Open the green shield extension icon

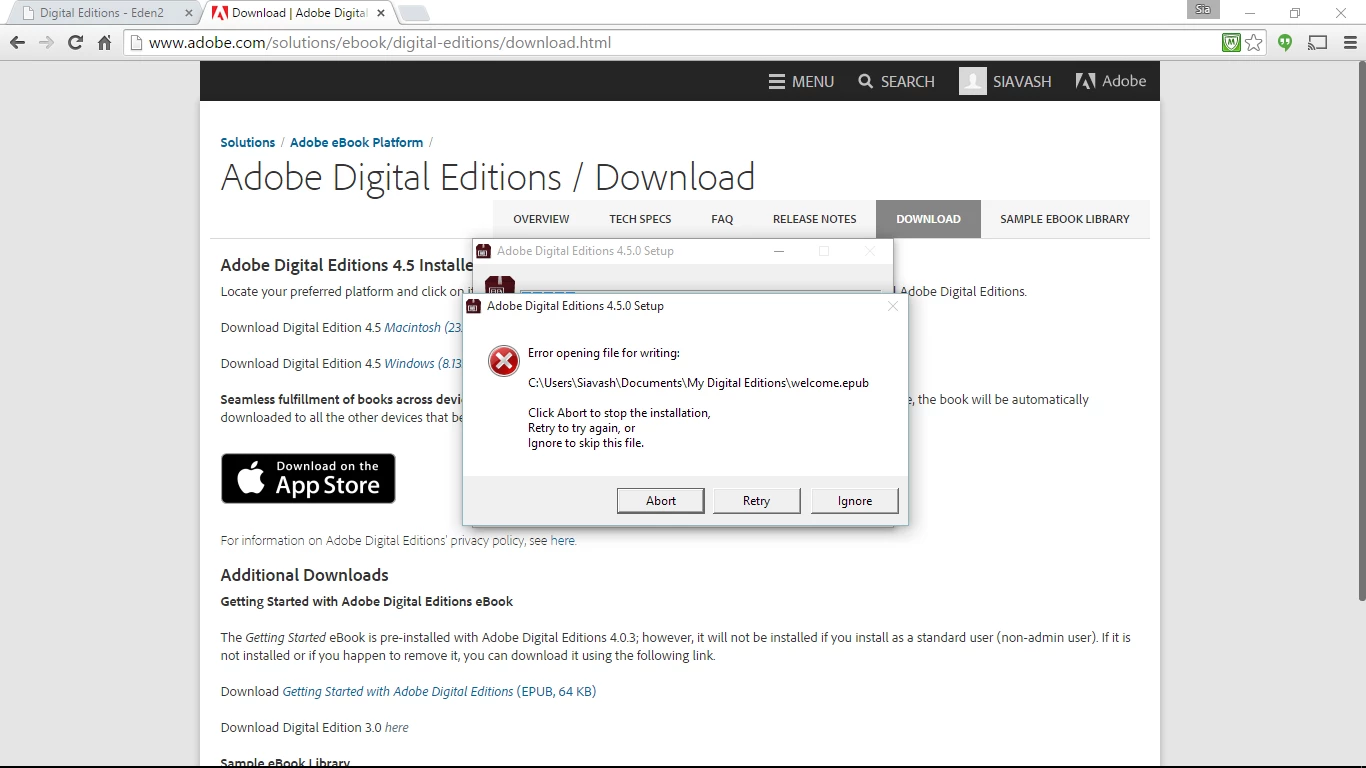(x=1231, y=42)
